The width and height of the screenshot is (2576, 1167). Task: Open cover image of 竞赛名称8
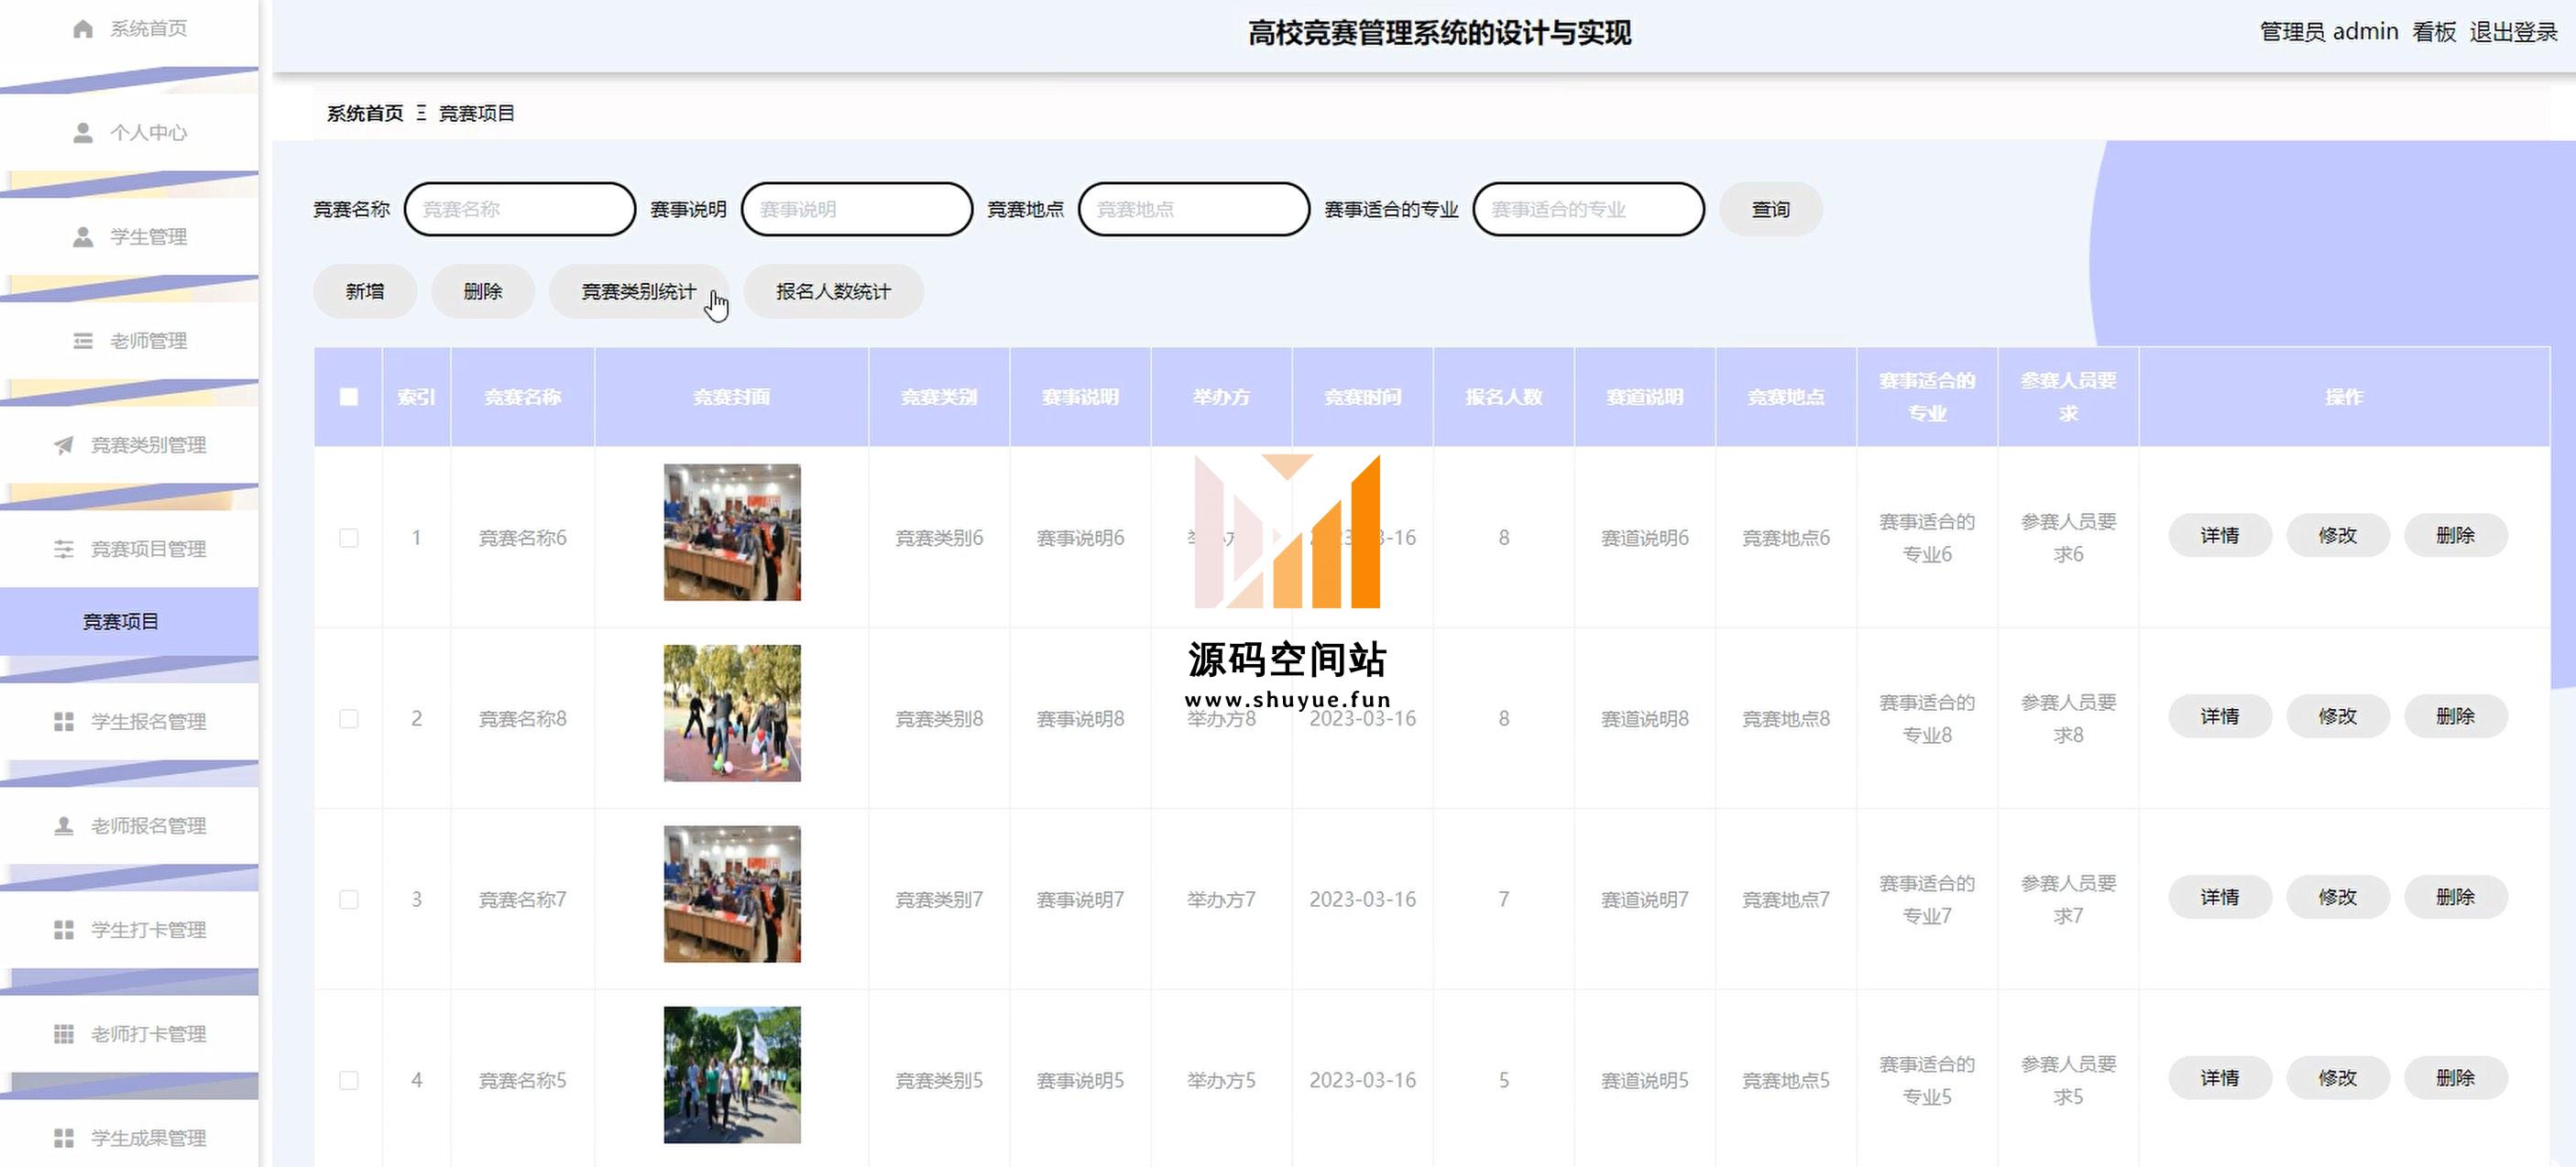[x=732, y=713]
